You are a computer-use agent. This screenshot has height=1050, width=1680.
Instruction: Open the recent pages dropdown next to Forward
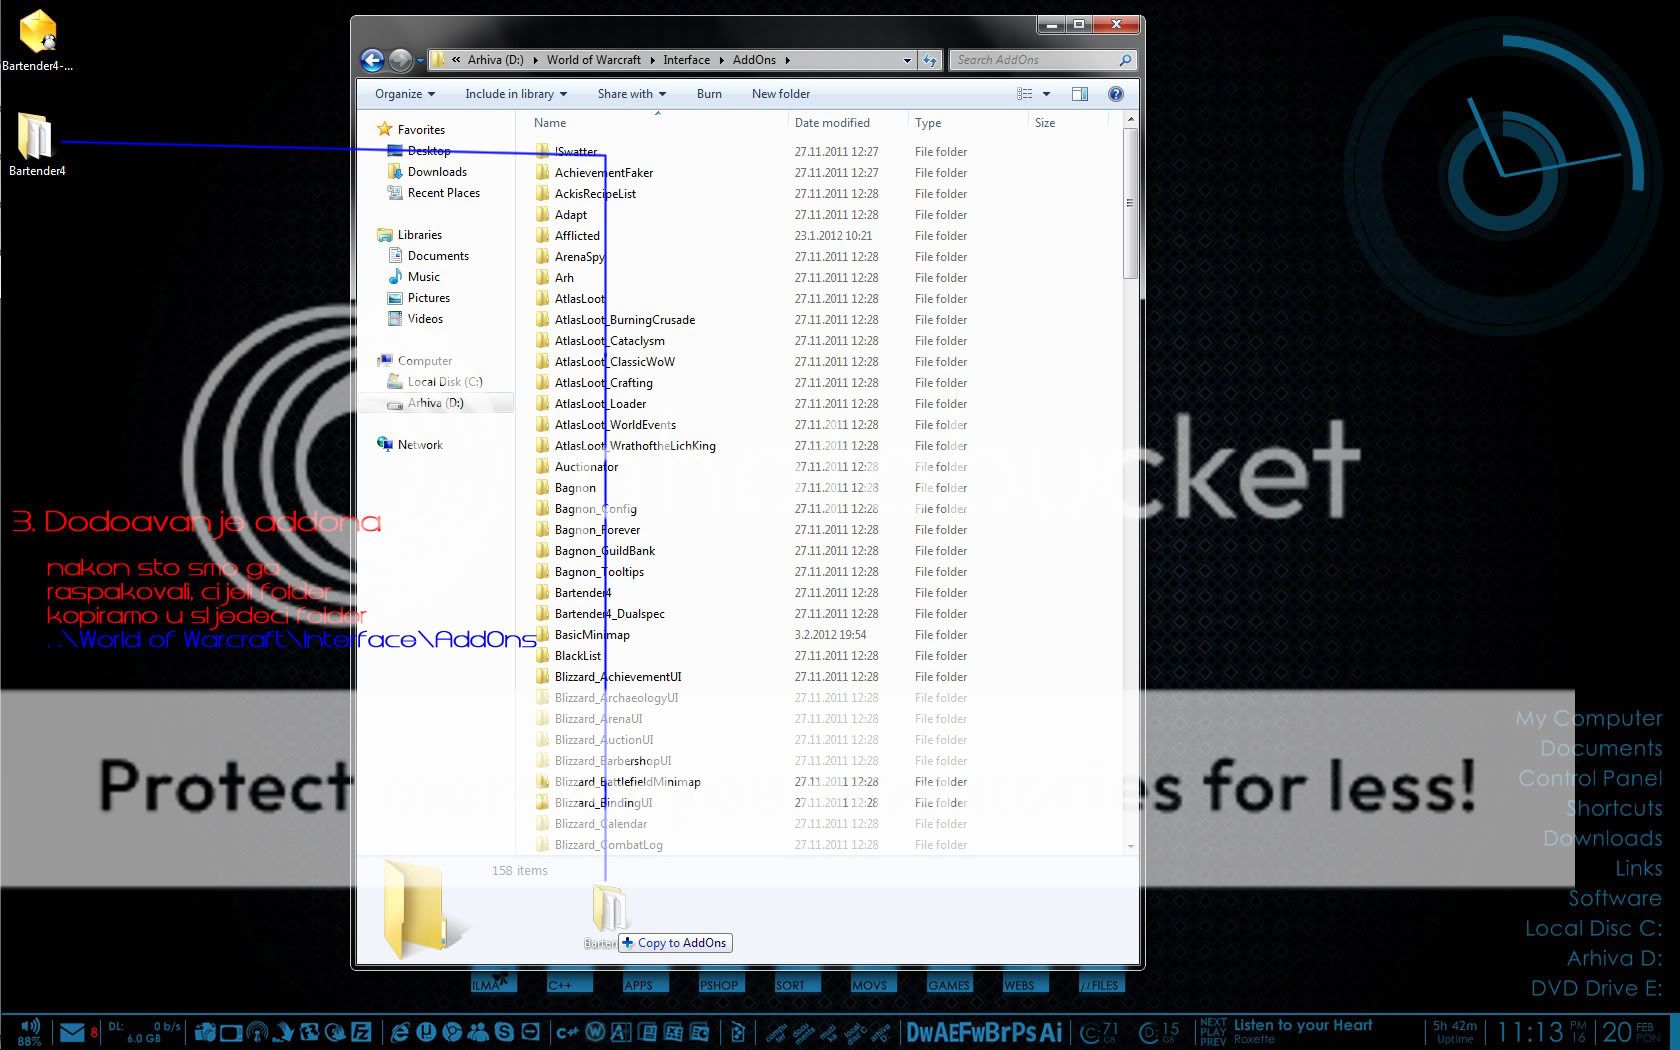click(x=420, y=60)
